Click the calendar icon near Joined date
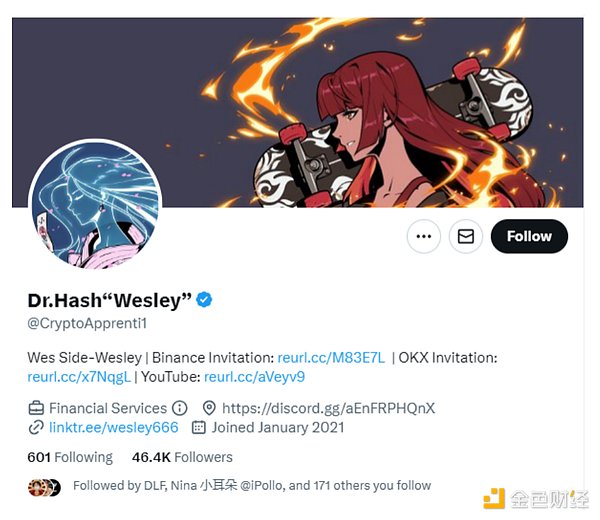 199,427
